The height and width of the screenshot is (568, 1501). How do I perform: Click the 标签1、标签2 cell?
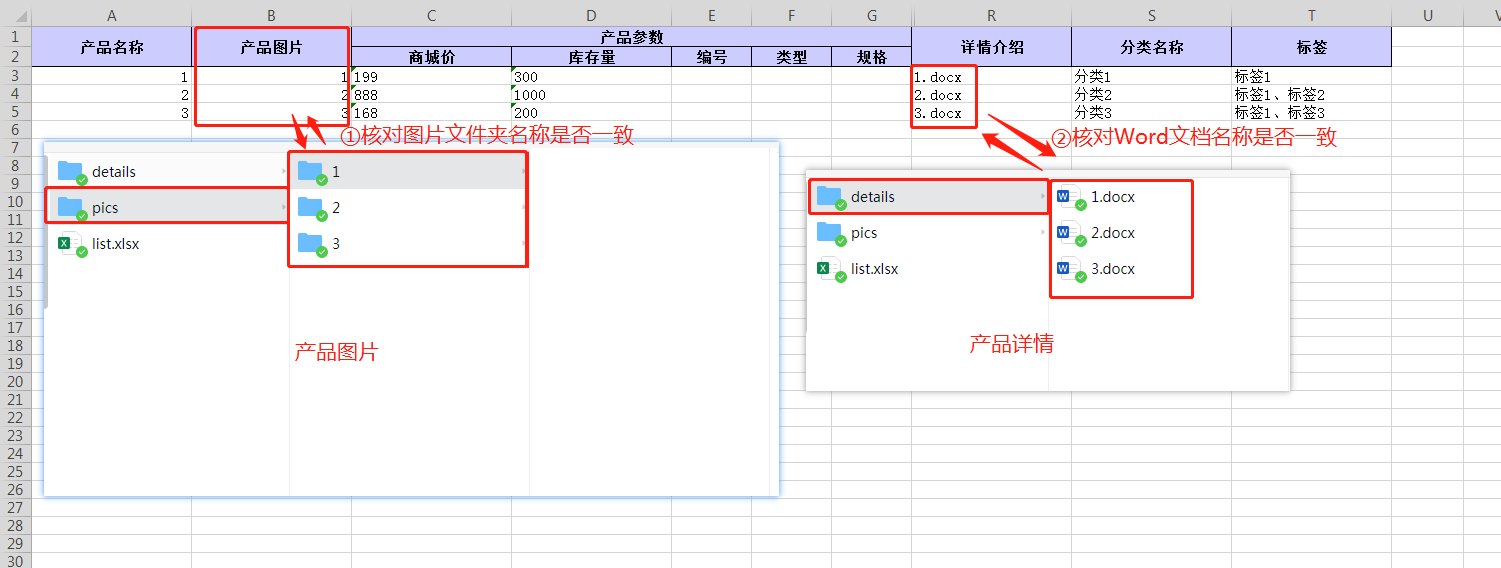point(1311,94)
